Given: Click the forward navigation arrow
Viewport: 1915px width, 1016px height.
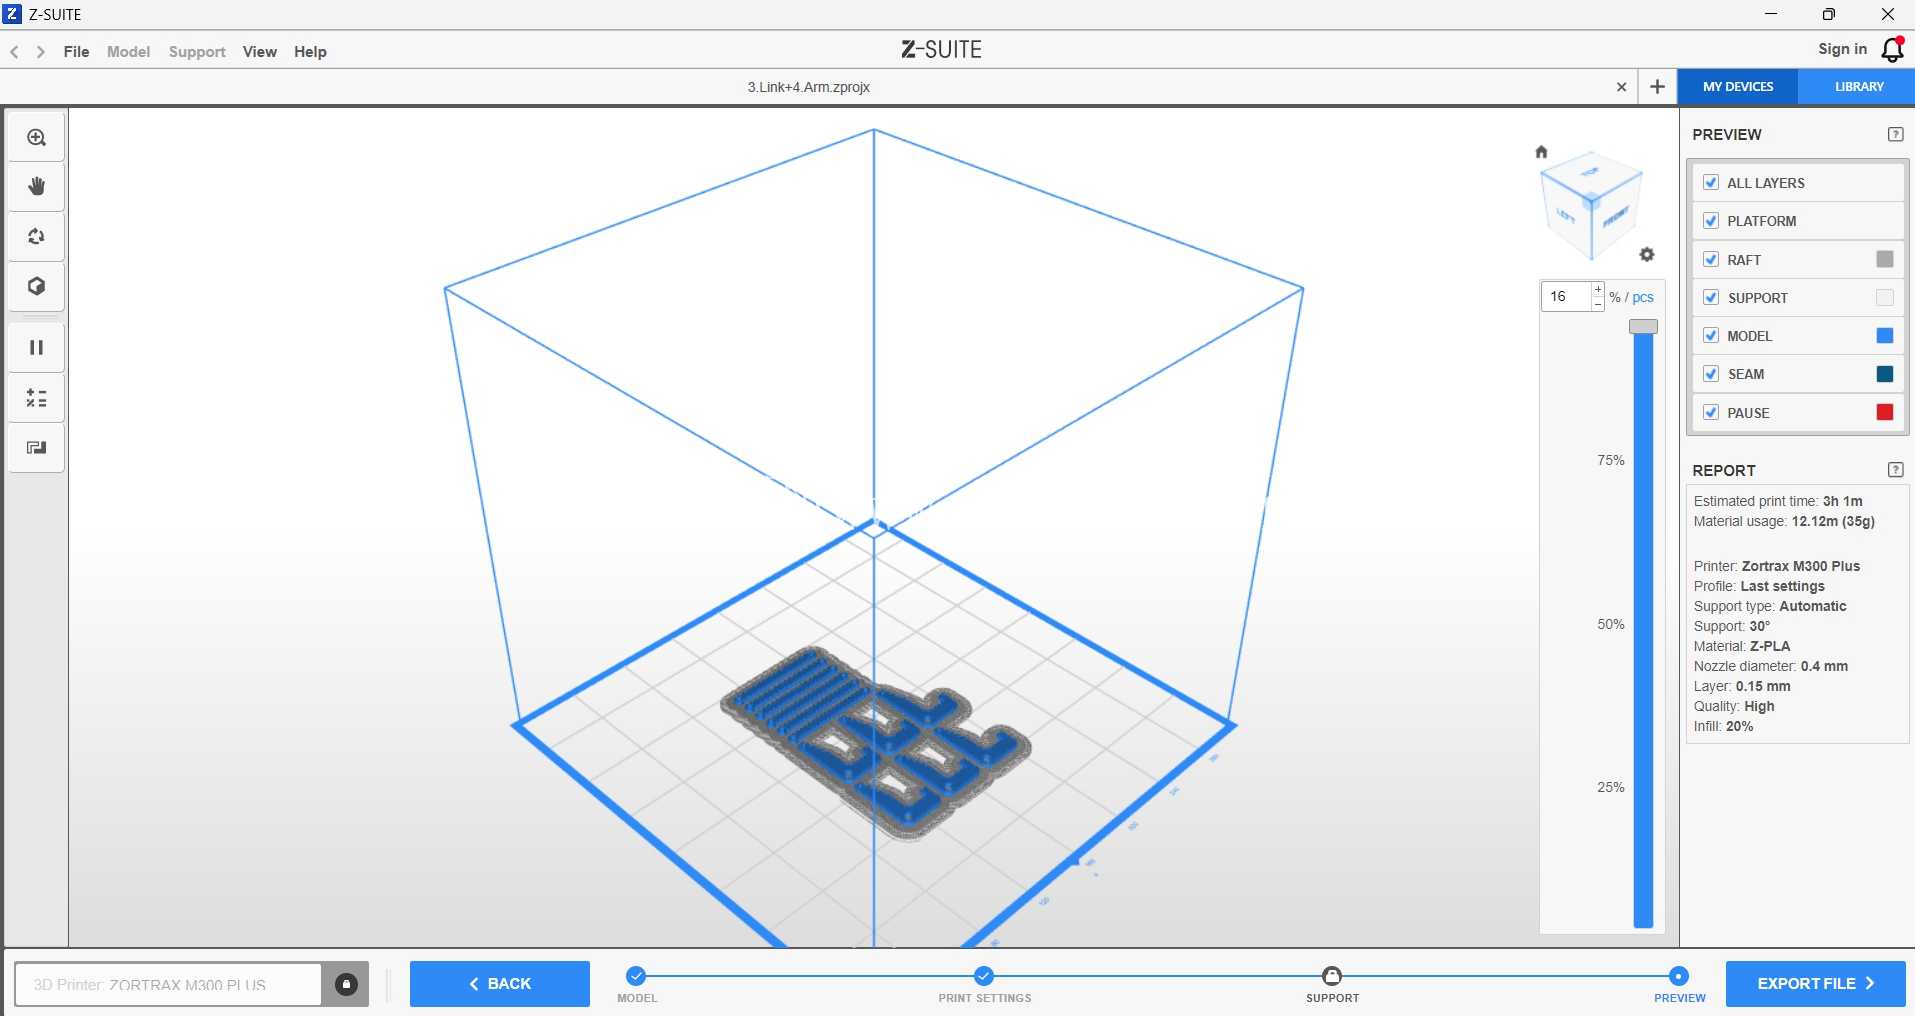Looking at the screenshot, I should [41, 52].
